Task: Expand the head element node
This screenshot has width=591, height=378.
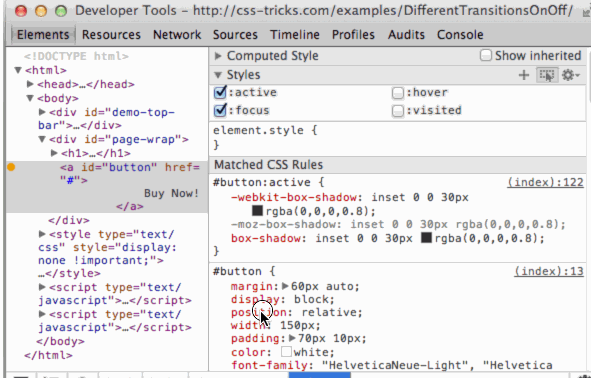Action: pos(30,84)
